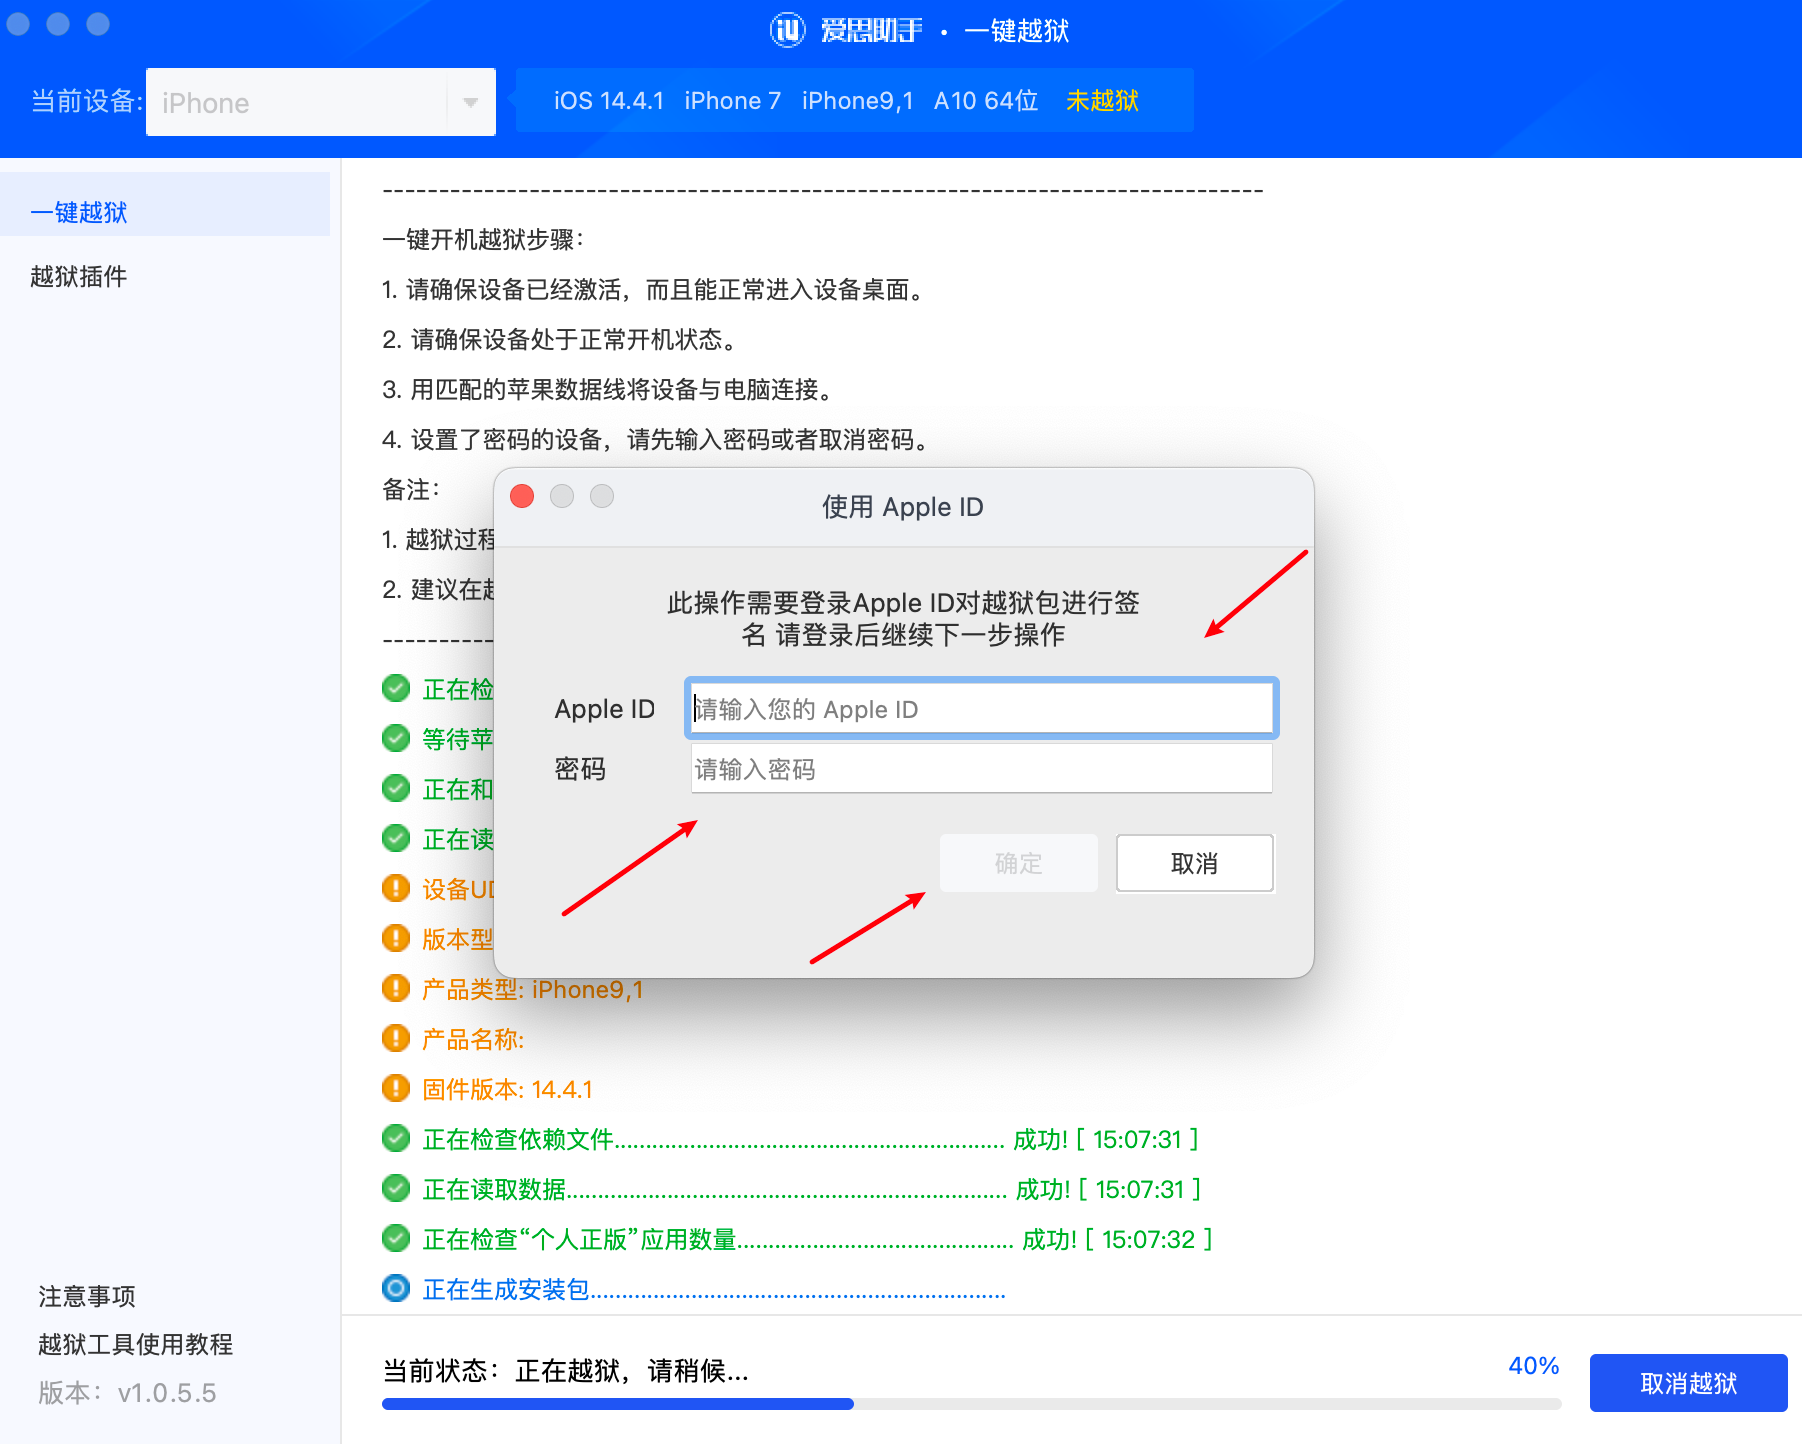The width and height of the screenshot is (1802, 1444).
Task: Click the blue spinner icon beside 正在生成安装包
Action: pyautogui.click(x=396, y=1288)
